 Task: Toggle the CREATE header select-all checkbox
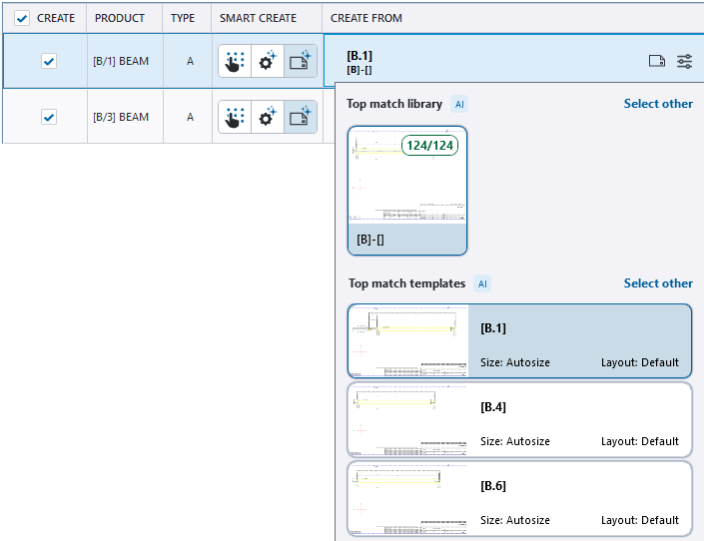(22, 18)
